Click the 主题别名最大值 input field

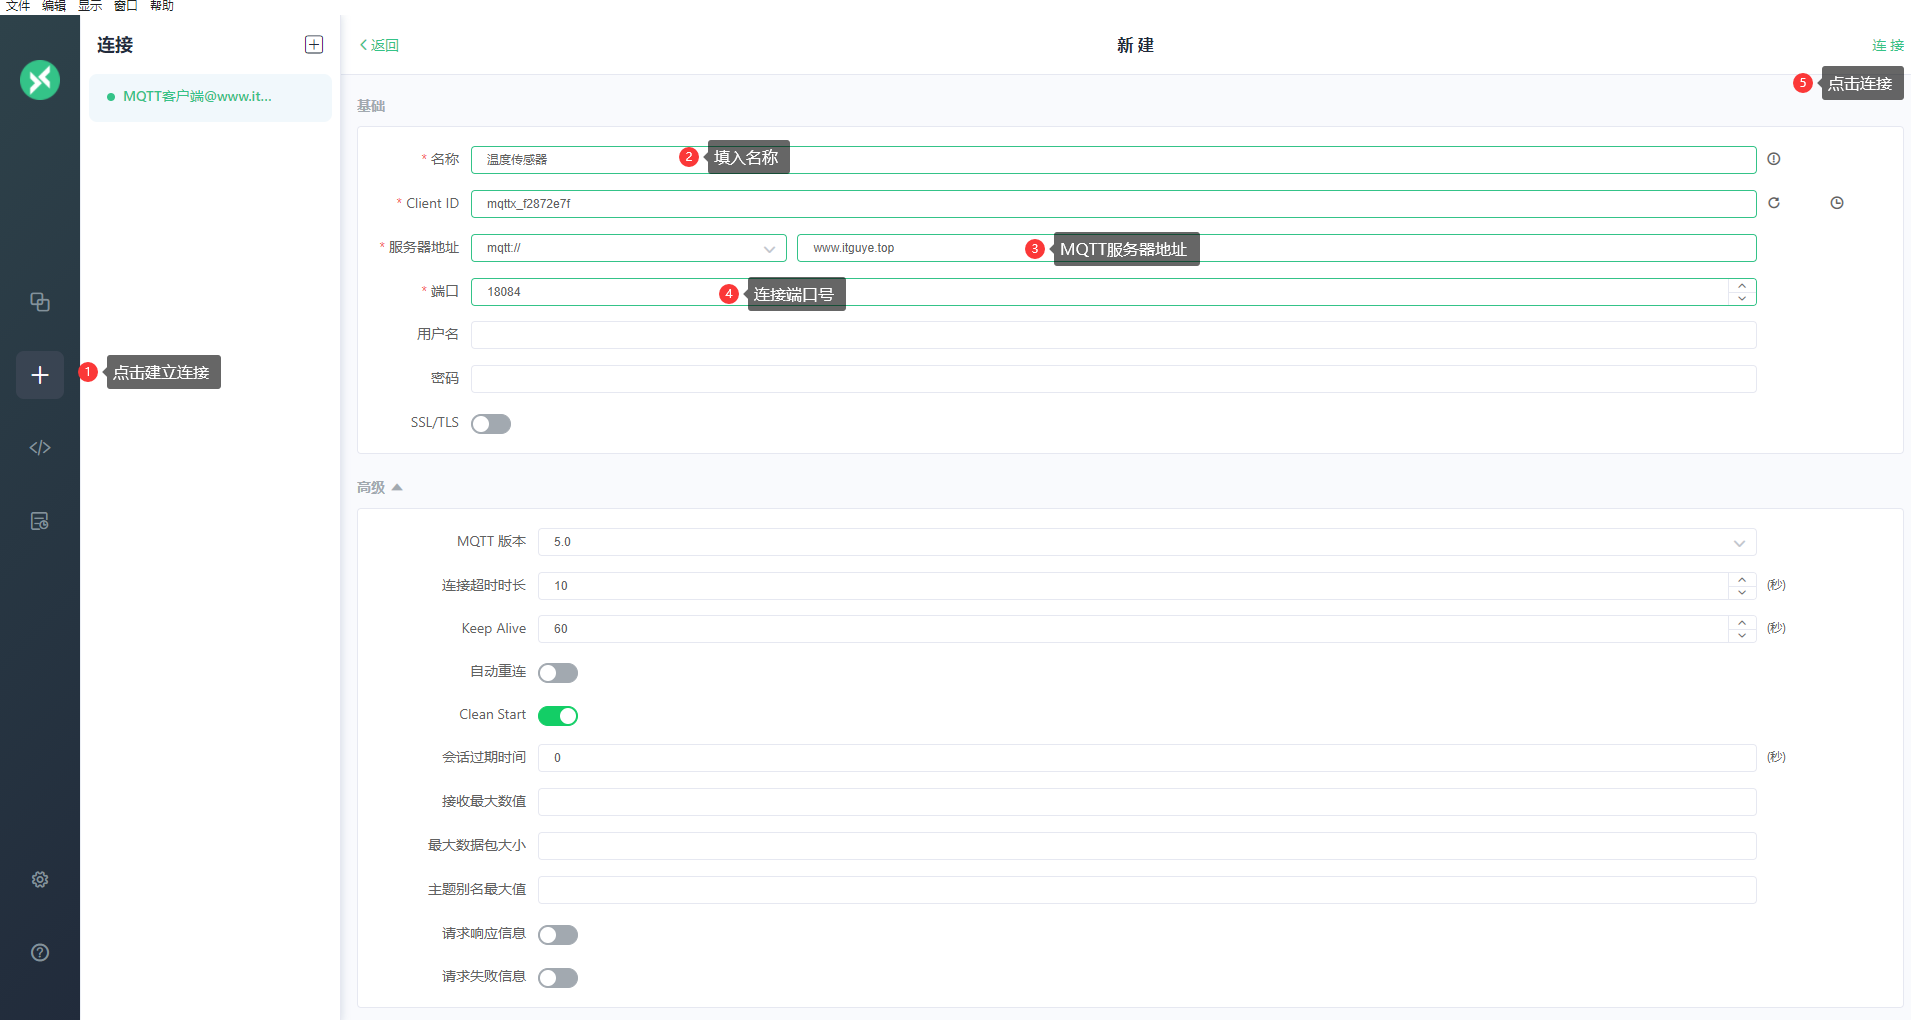1147,890
